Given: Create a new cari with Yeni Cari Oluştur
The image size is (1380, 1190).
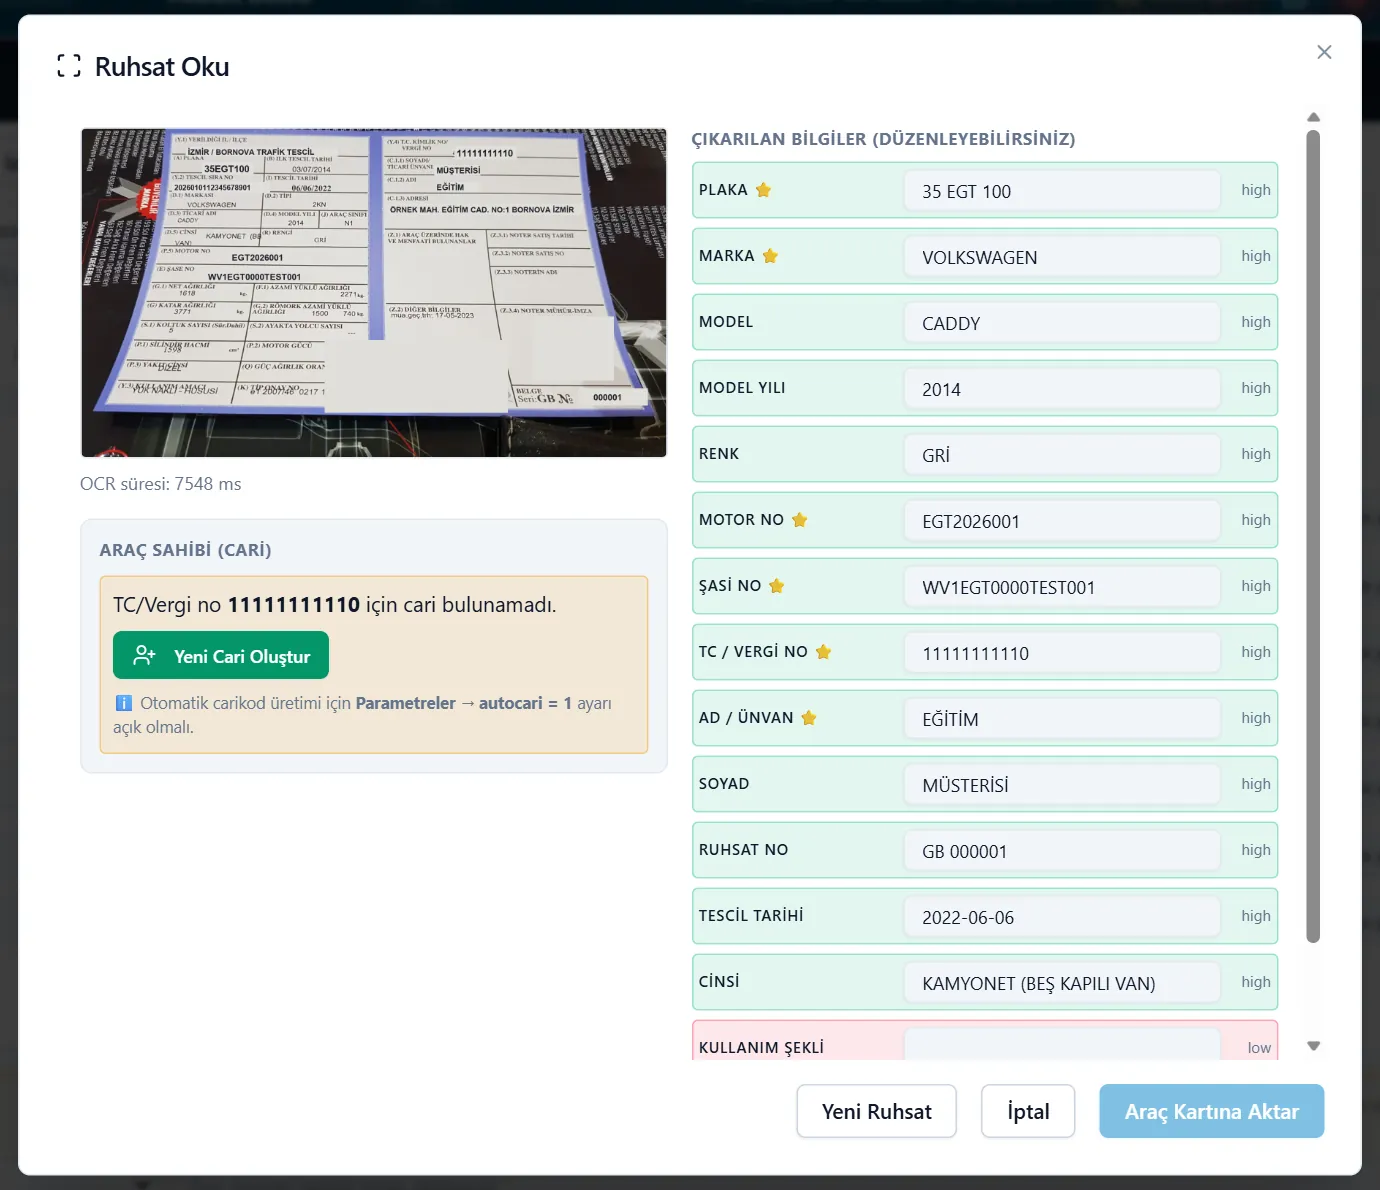Looking at the screenshot, I should coord(221,656).
